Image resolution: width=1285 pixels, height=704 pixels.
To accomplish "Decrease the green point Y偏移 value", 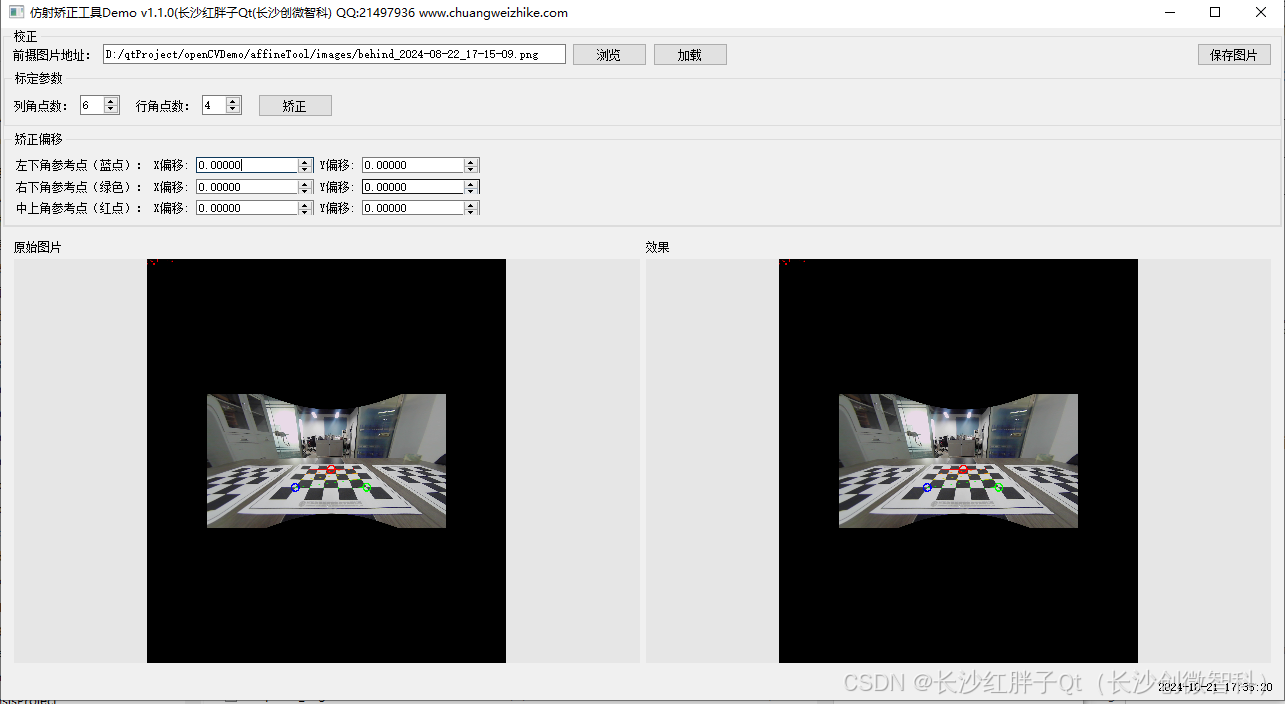I will [470, 190].
